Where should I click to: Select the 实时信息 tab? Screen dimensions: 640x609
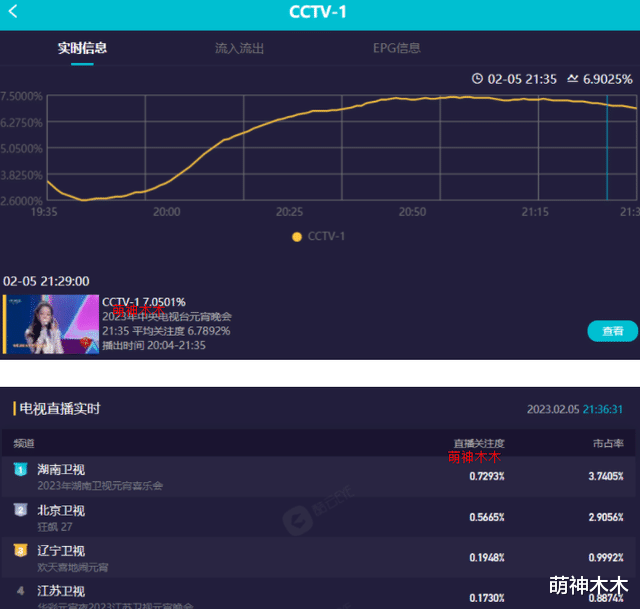(82, 48)
